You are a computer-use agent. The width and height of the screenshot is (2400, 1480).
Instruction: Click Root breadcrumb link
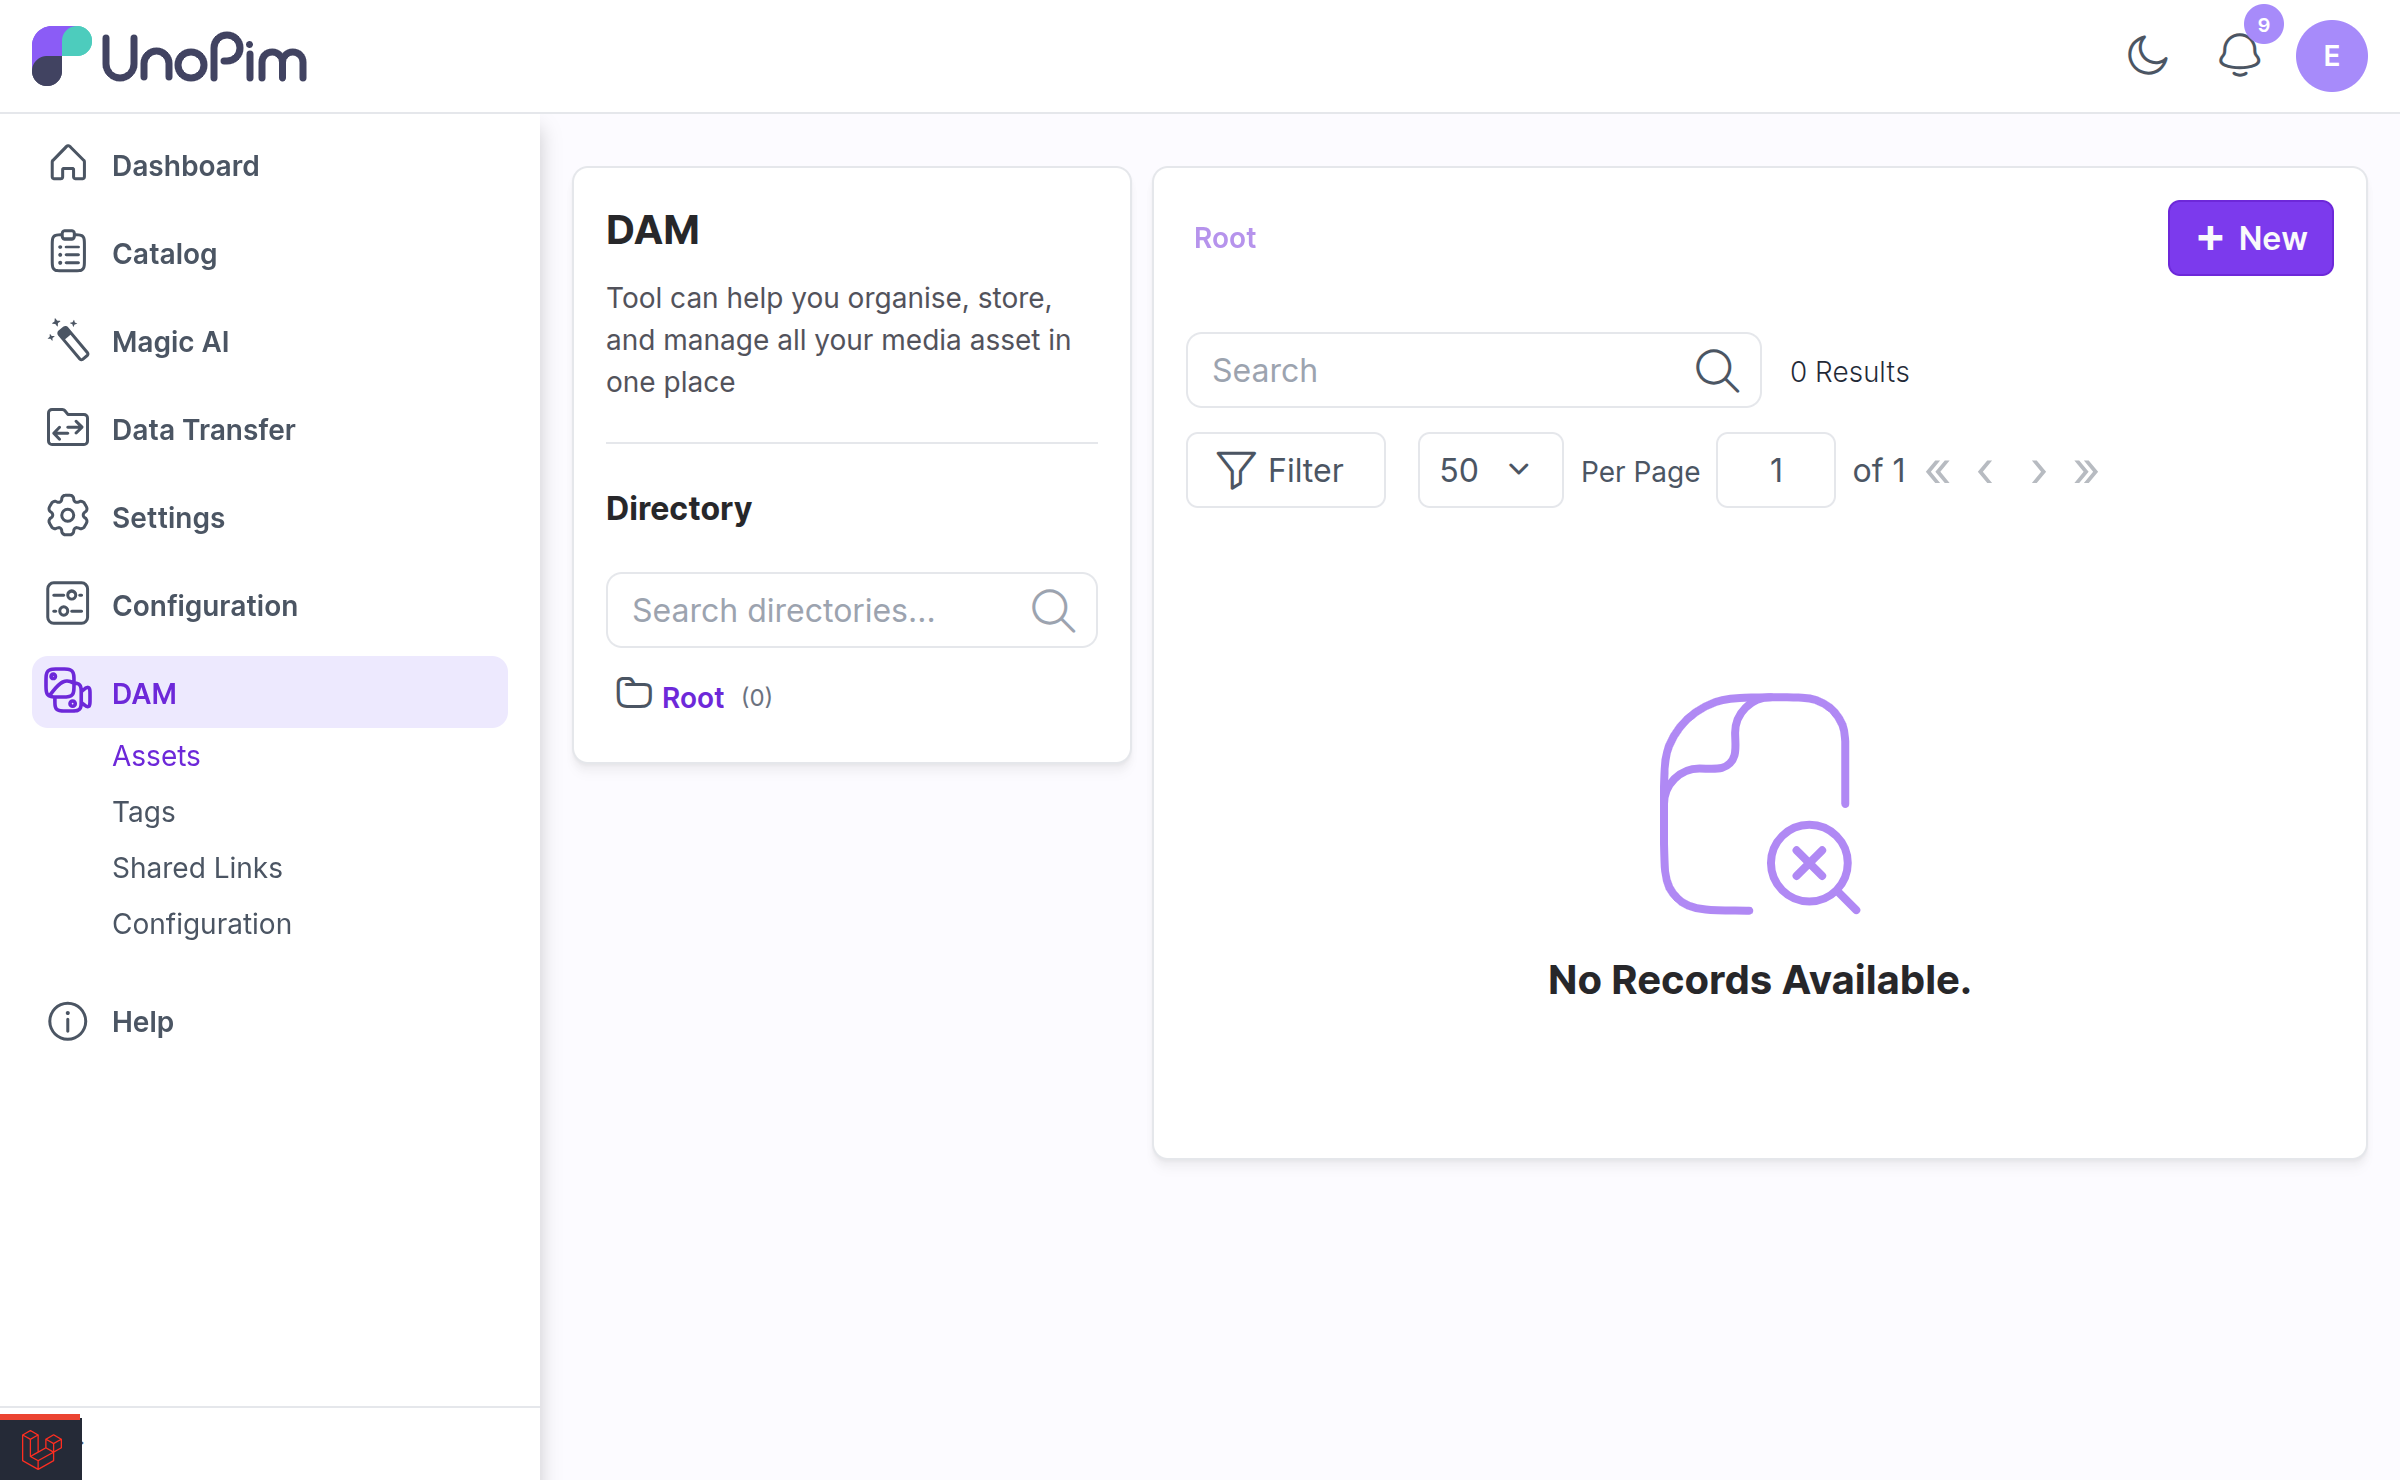click(1225, 238)
